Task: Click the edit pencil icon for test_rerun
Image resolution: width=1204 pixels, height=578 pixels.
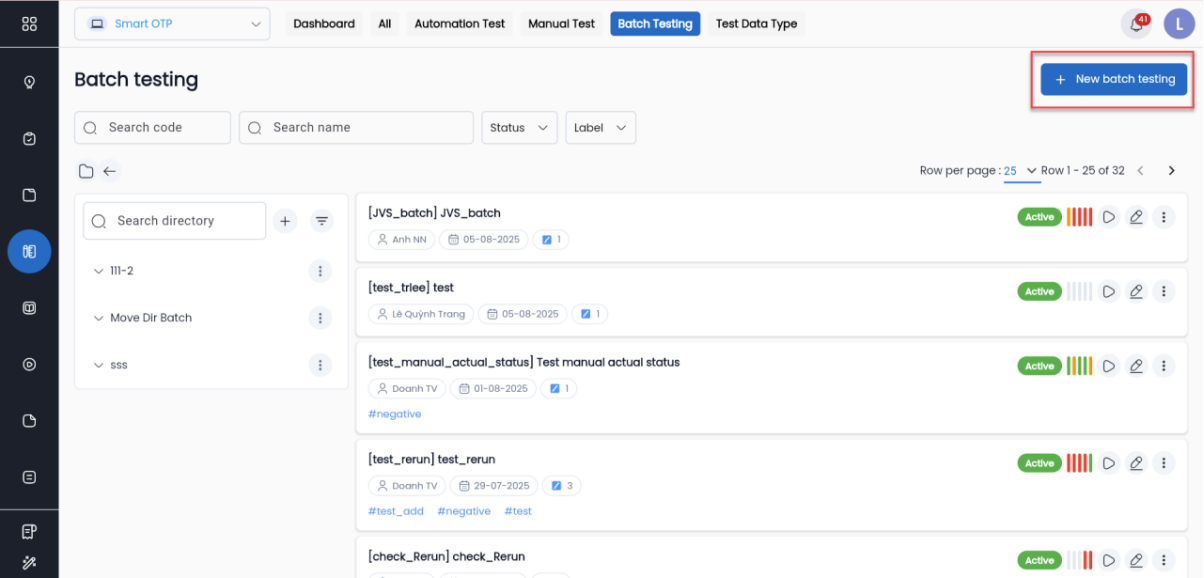Action: pyautogui.click(x=1136, y=463)
